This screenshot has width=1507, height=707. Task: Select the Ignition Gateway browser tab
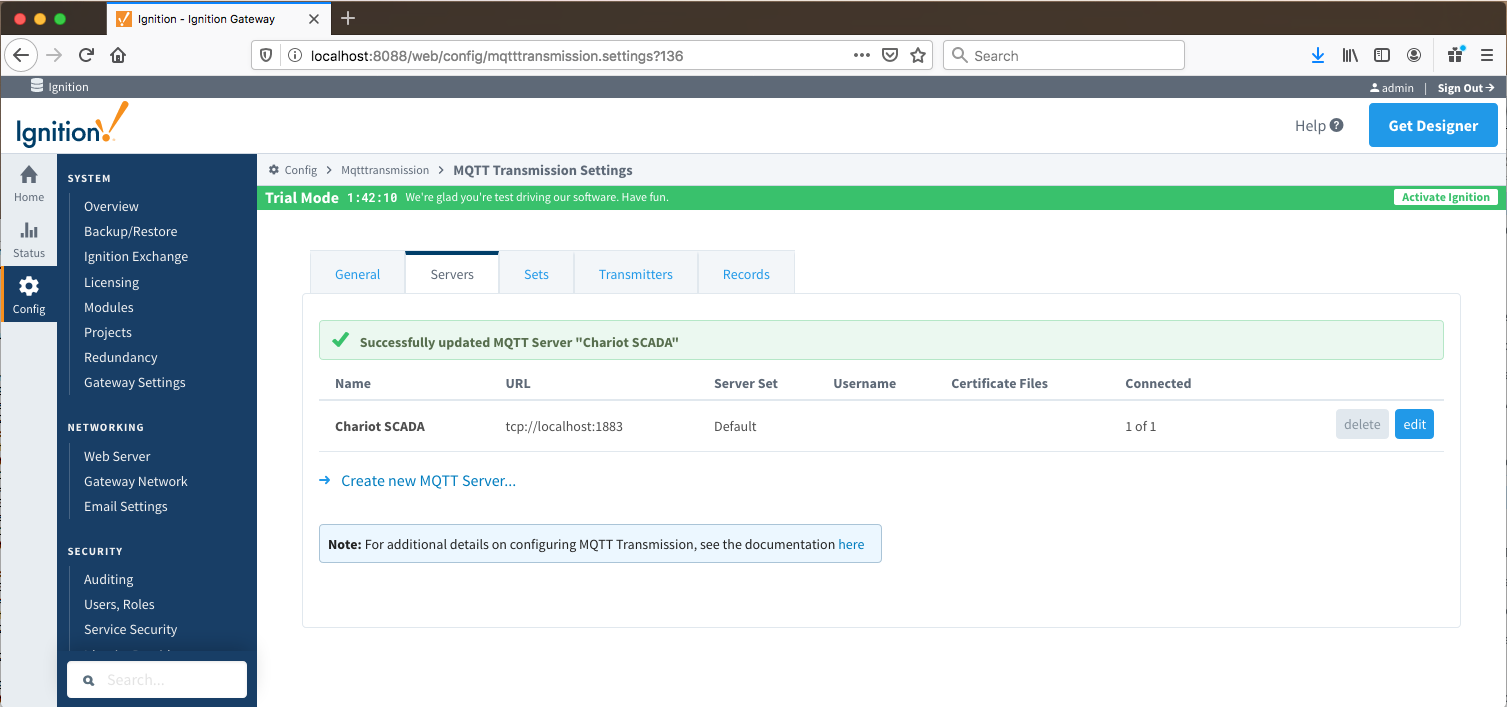(218, 18)
